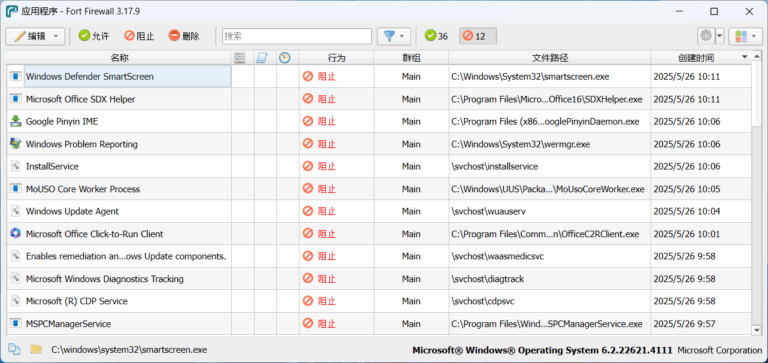
Task: Select the MSPCManagerService name
Action: pos(68,324)
